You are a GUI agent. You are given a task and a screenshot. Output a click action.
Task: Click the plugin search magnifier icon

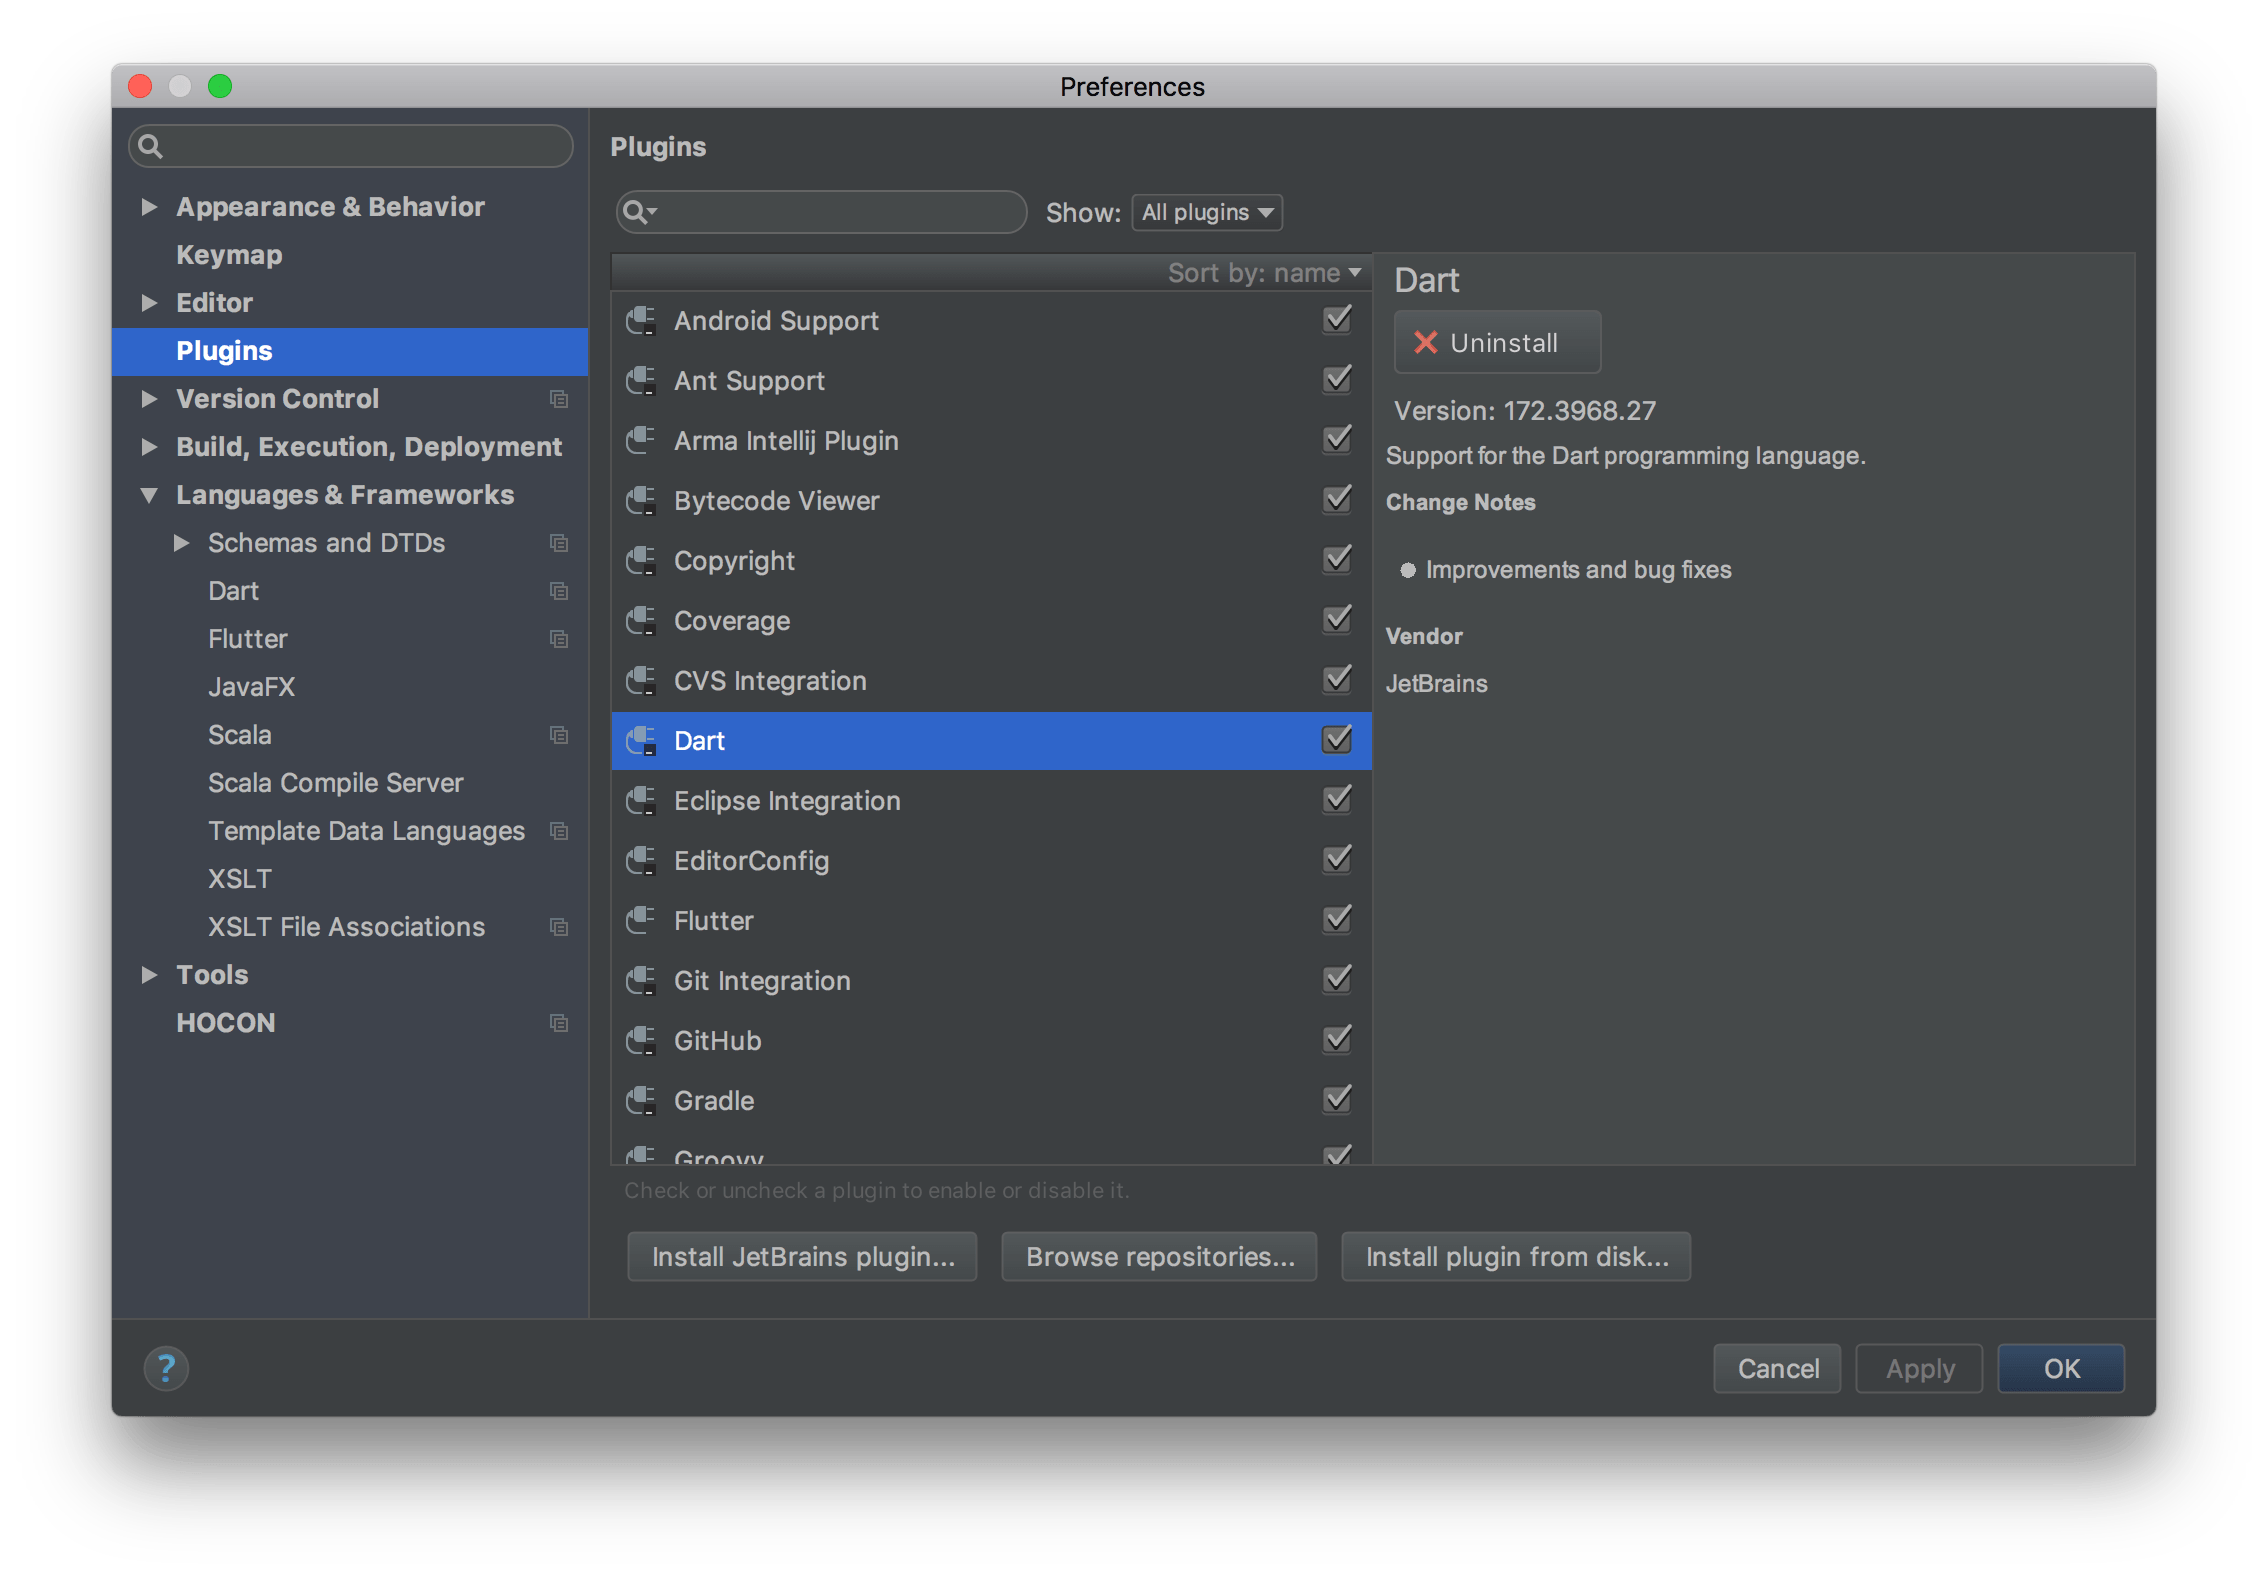pyautogui.click(x=638, y=212)
